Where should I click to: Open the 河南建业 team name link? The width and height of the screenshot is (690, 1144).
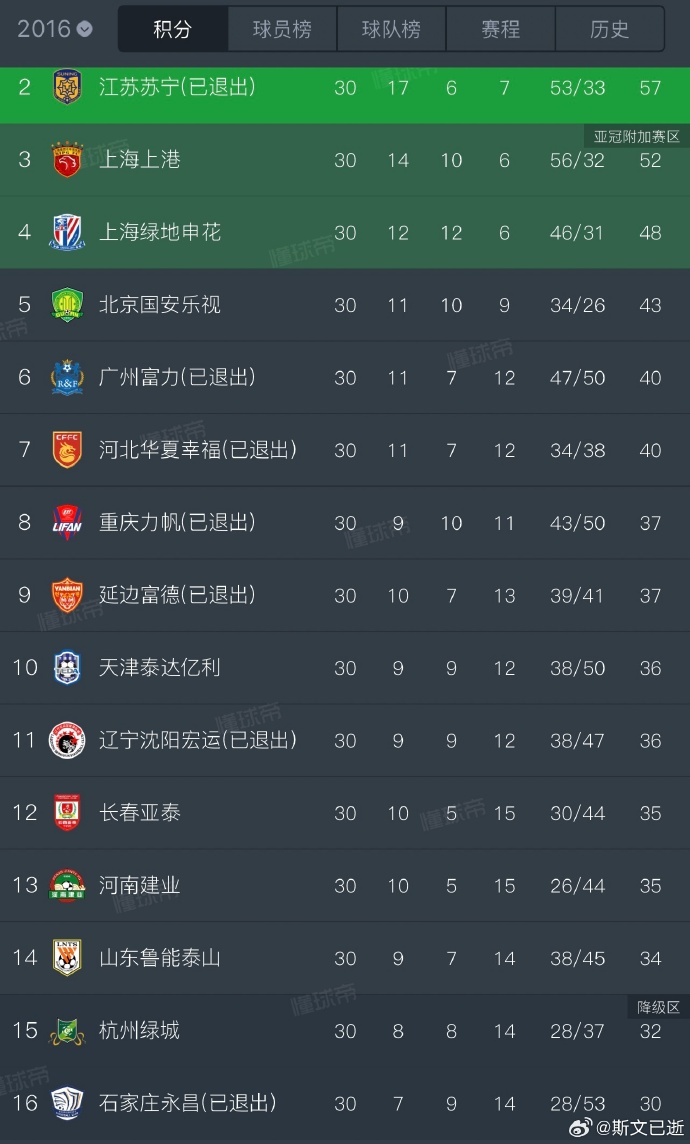[x=140, y=885]
